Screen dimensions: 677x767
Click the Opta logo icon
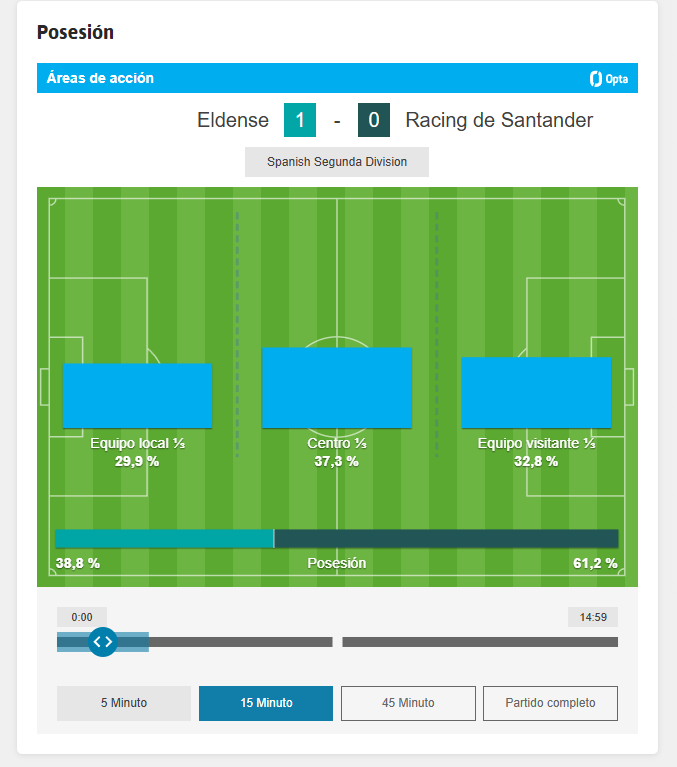tap(609, 79)
